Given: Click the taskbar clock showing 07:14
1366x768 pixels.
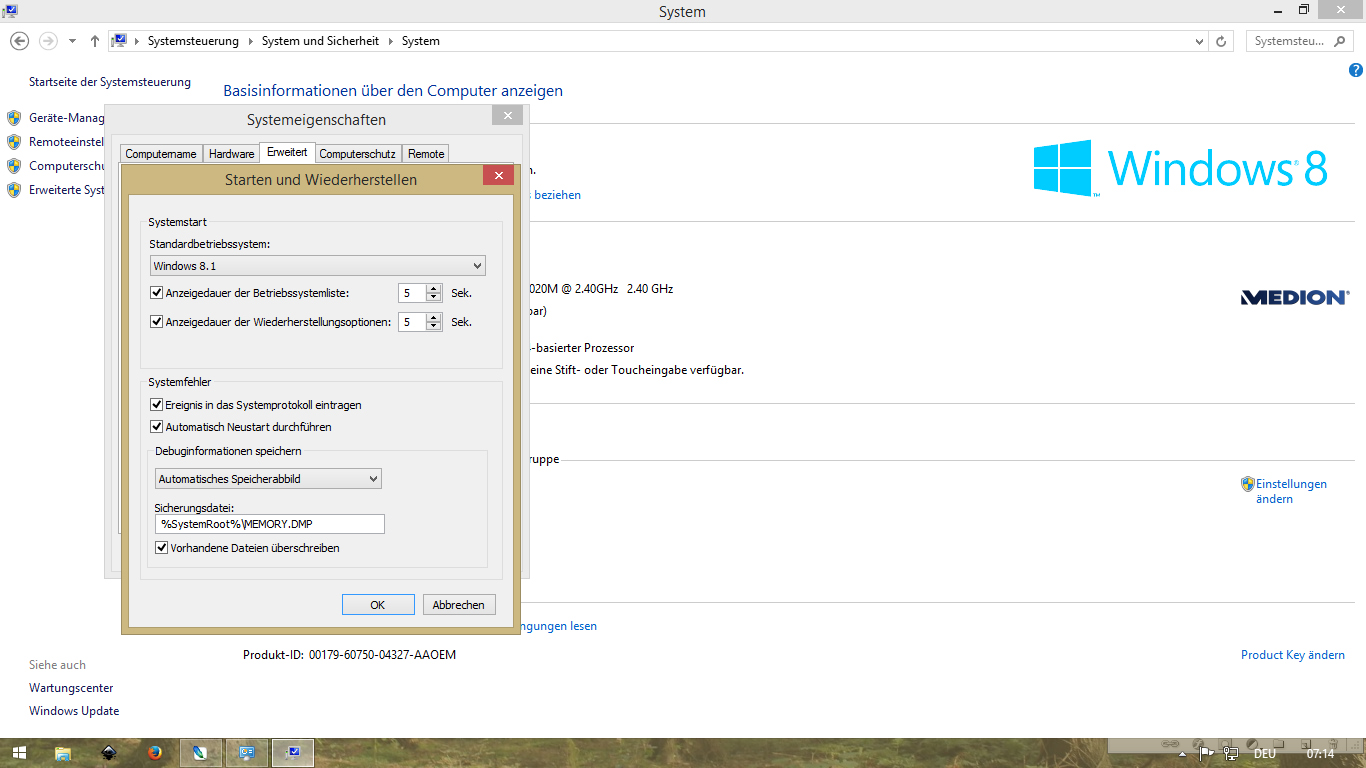Looking at the screenshot, I should [x=1320, y=754].
